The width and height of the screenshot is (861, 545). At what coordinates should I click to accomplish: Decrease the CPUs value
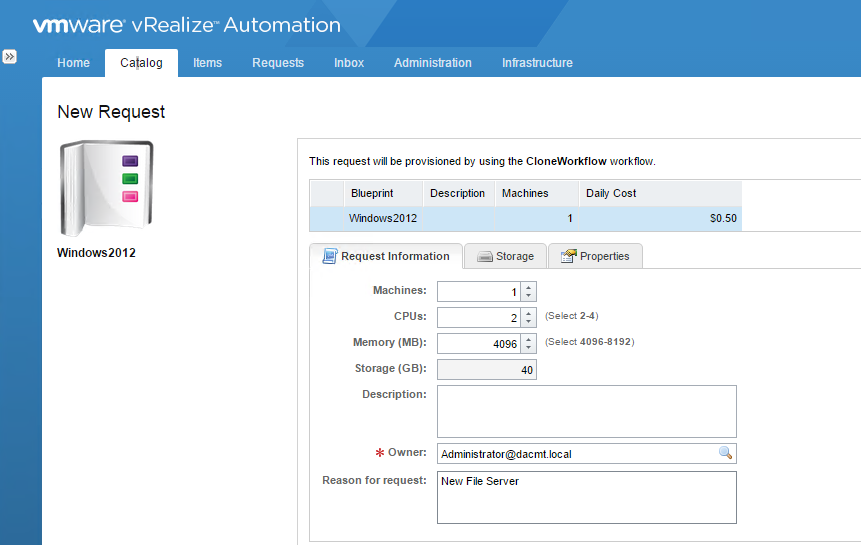tap(528, 322)
